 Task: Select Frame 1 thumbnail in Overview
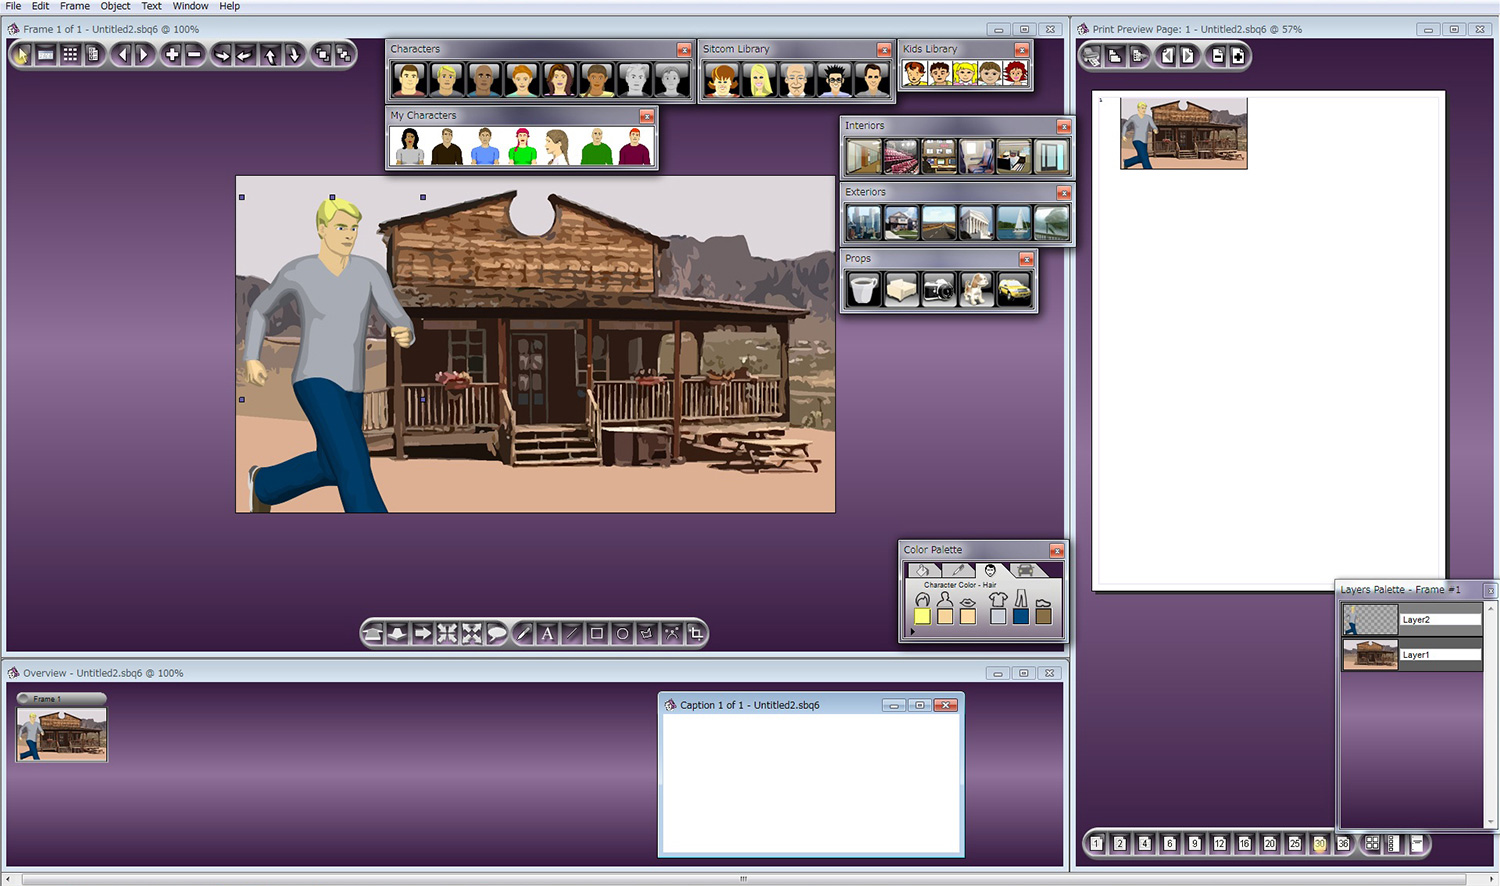(62, 735)
